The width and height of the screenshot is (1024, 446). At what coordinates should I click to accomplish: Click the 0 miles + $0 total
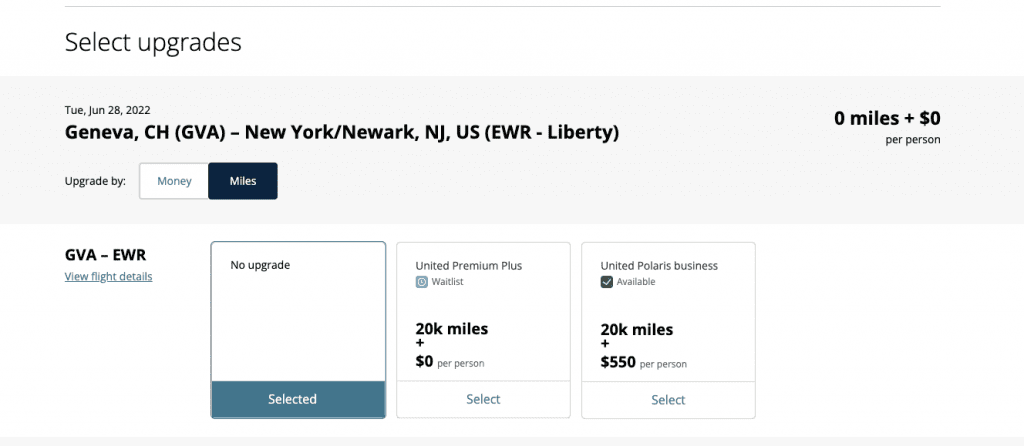pos(887,118)
